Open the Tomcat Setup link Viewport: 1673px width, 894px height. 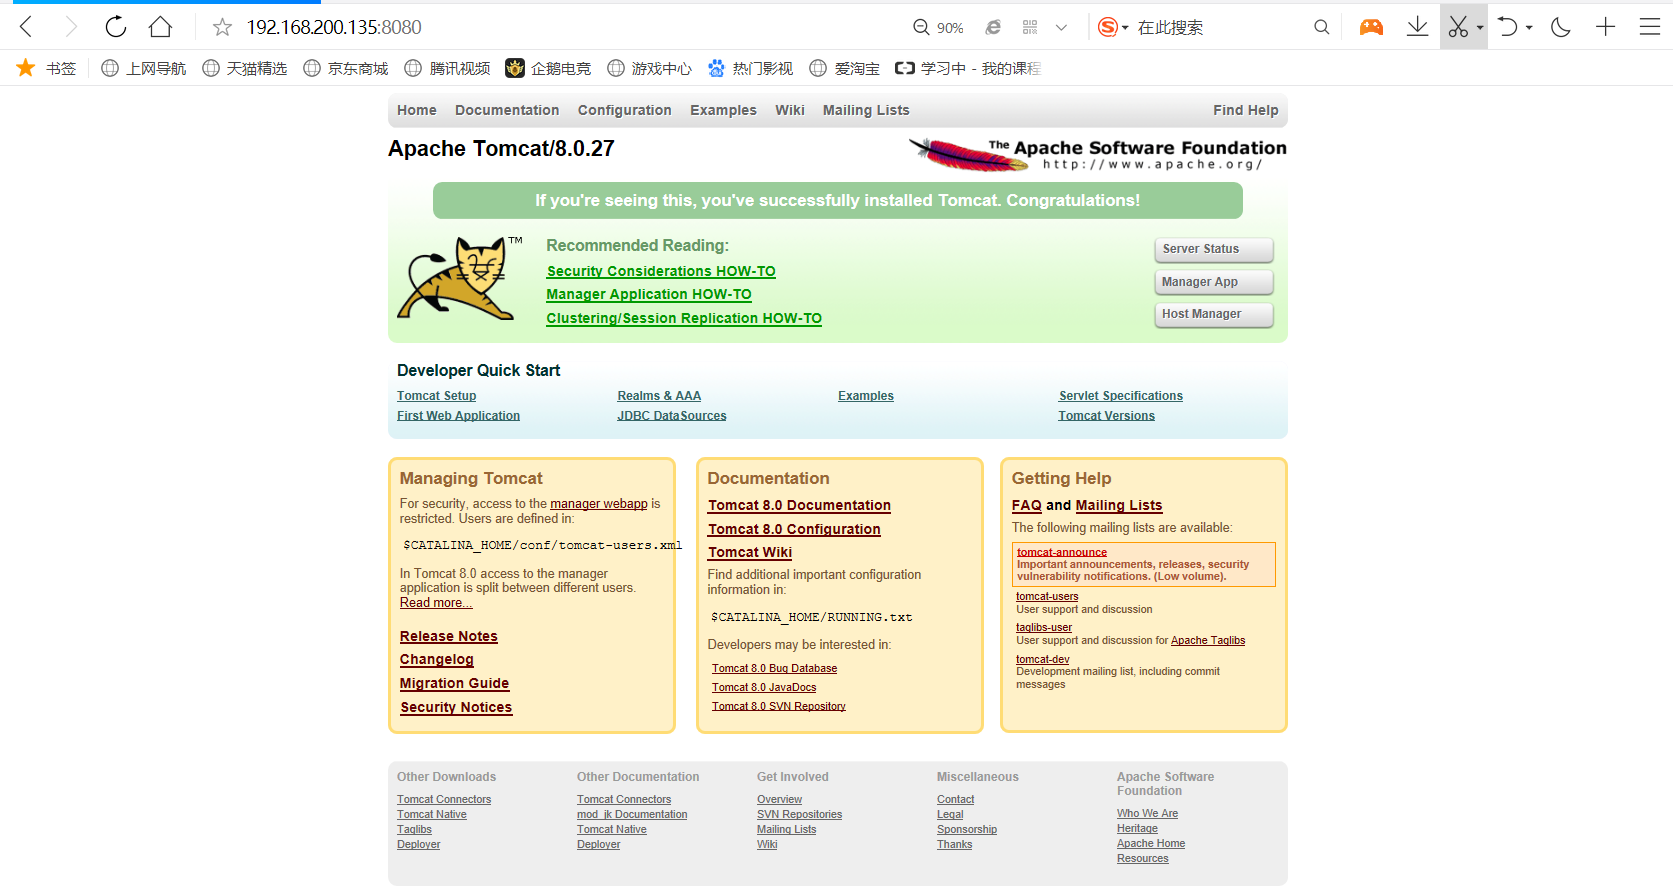(x=436, y=396)
